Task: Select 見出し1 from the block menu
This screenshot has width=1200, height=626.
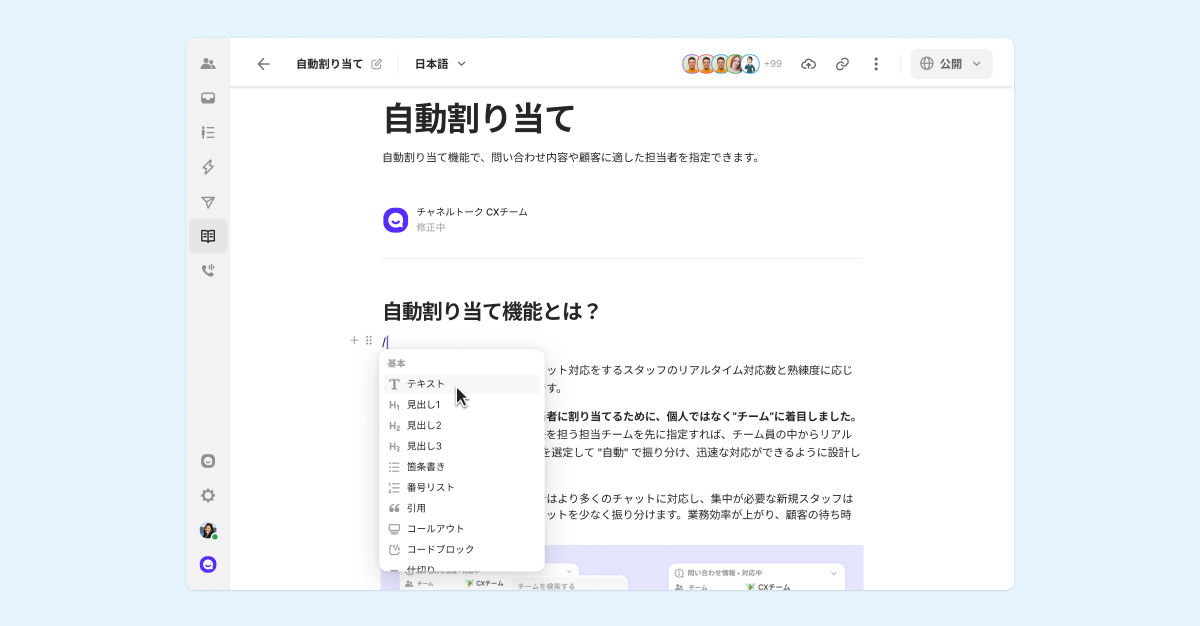Action: pyautogui.click(x=462, y=405)
